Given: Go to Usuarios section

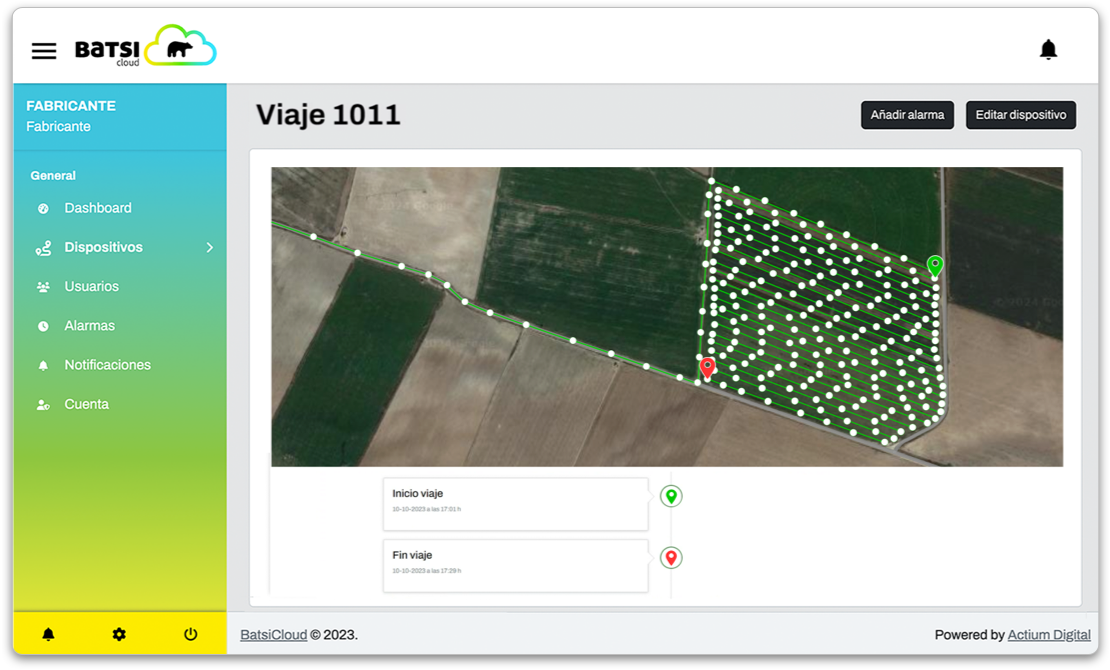Looking at the screenshot, I should [x=91, y=286].
